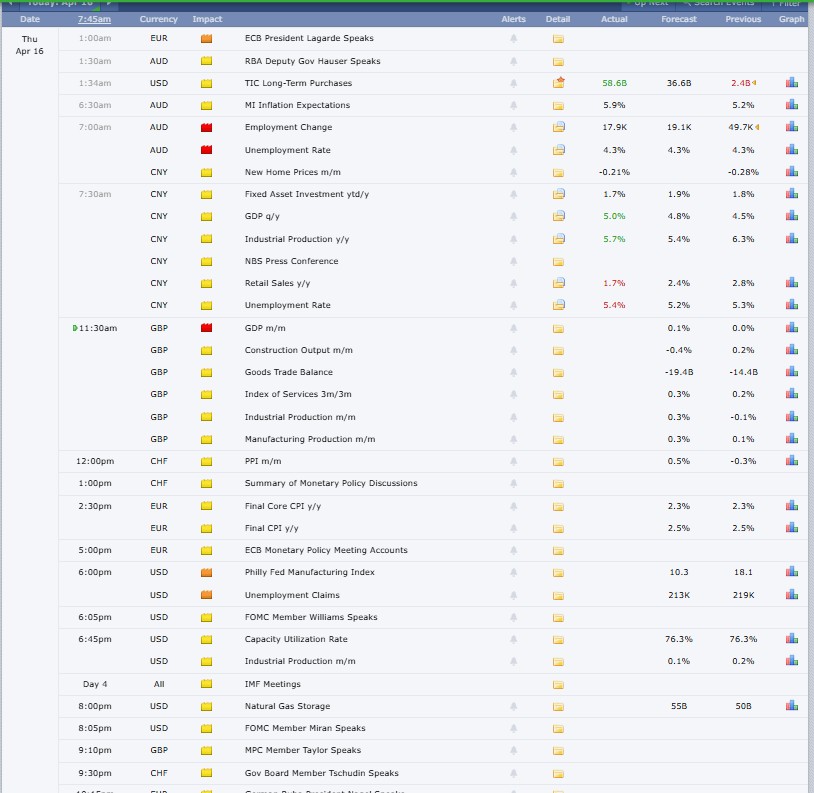Screen dimensions: 814x793
Task: Enable the alert for CHF PPI m/m
Action: 513,461
